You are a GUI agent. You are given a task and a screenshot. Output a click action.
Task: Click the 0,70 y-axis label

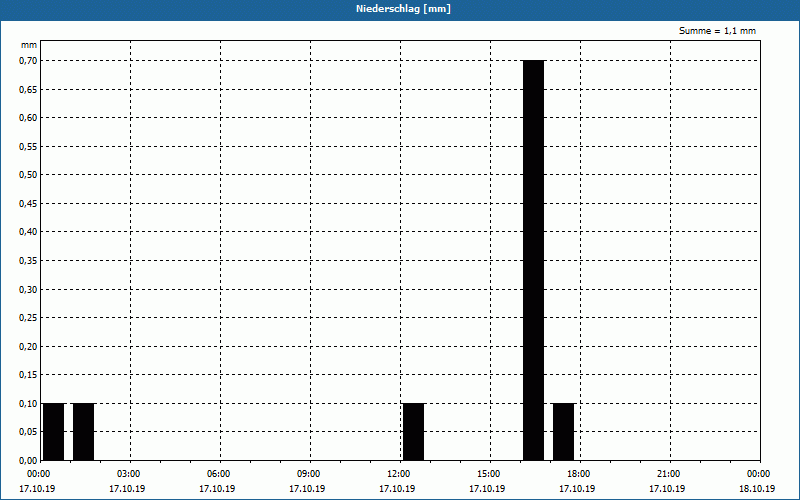click(x=28, y=61)
